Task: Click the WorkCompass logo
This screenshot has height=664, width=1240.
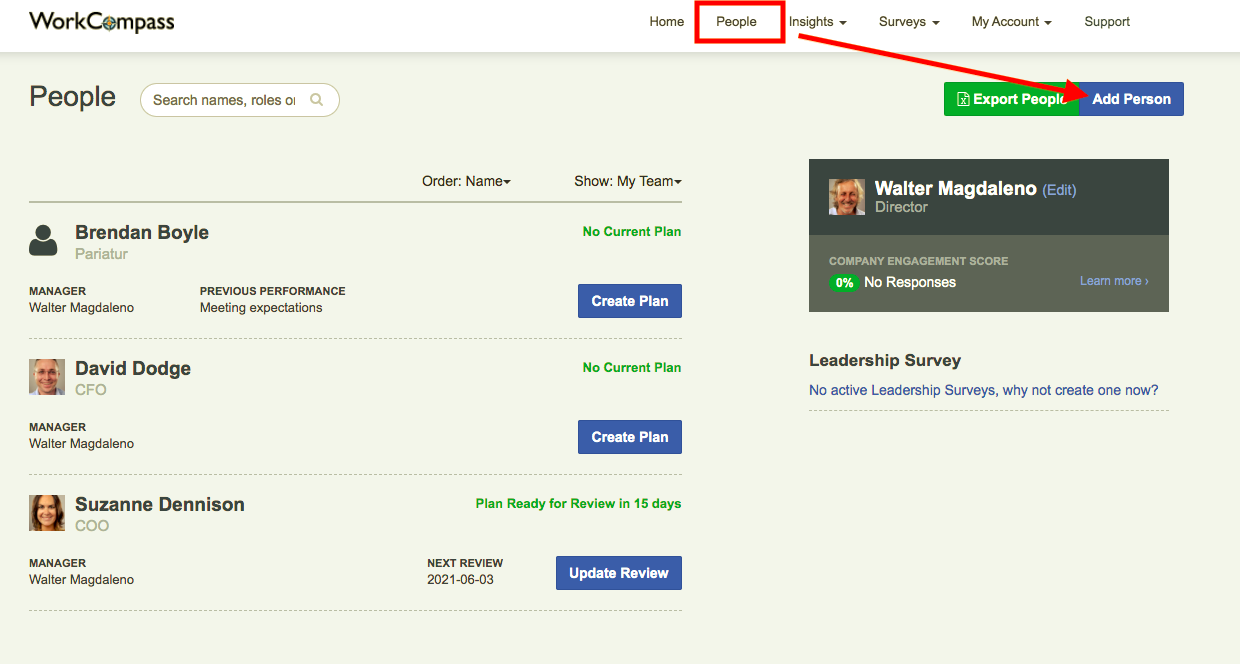Action: 100,21
